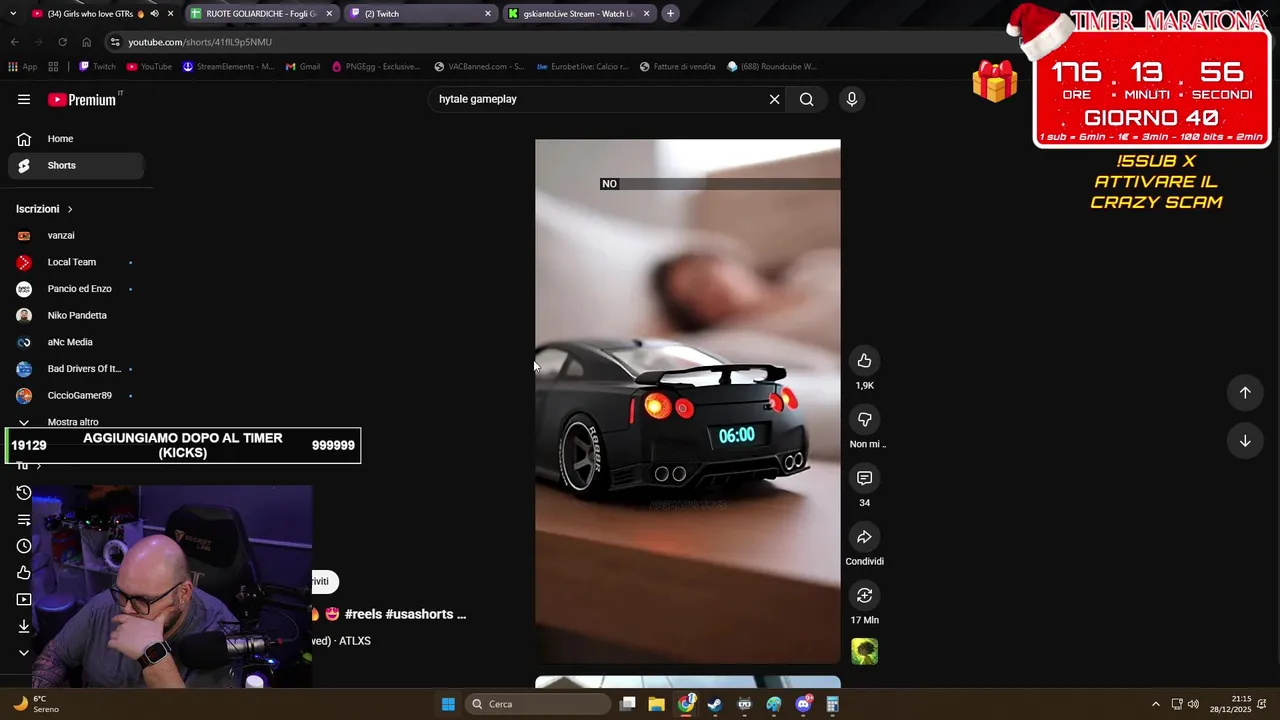Viewport: 1280px width, 720px height.
Task: Go back with browser back arrow
Action: (15, 42)
